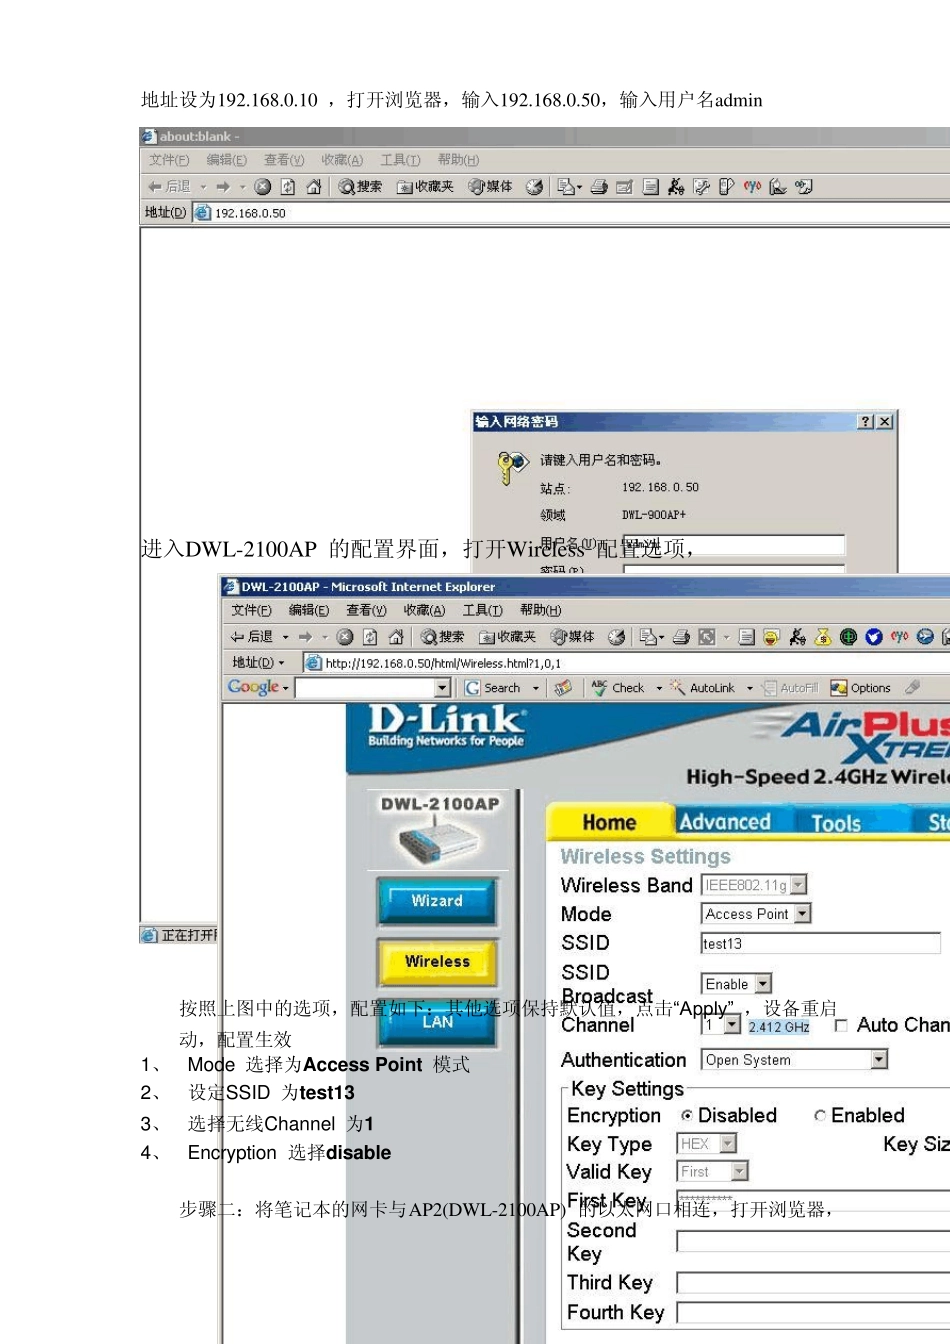Click Google toolbar AutoFill button
Image resolution: width=950 pixels, height=1344 pixels.
(790, 688)
